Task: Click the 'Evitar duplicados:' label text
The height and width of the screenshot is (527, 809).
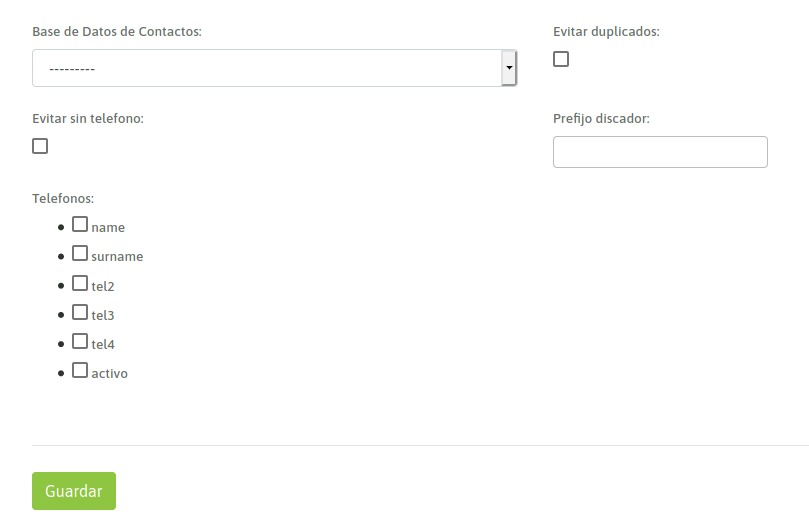Action: (x=606, y=32)
